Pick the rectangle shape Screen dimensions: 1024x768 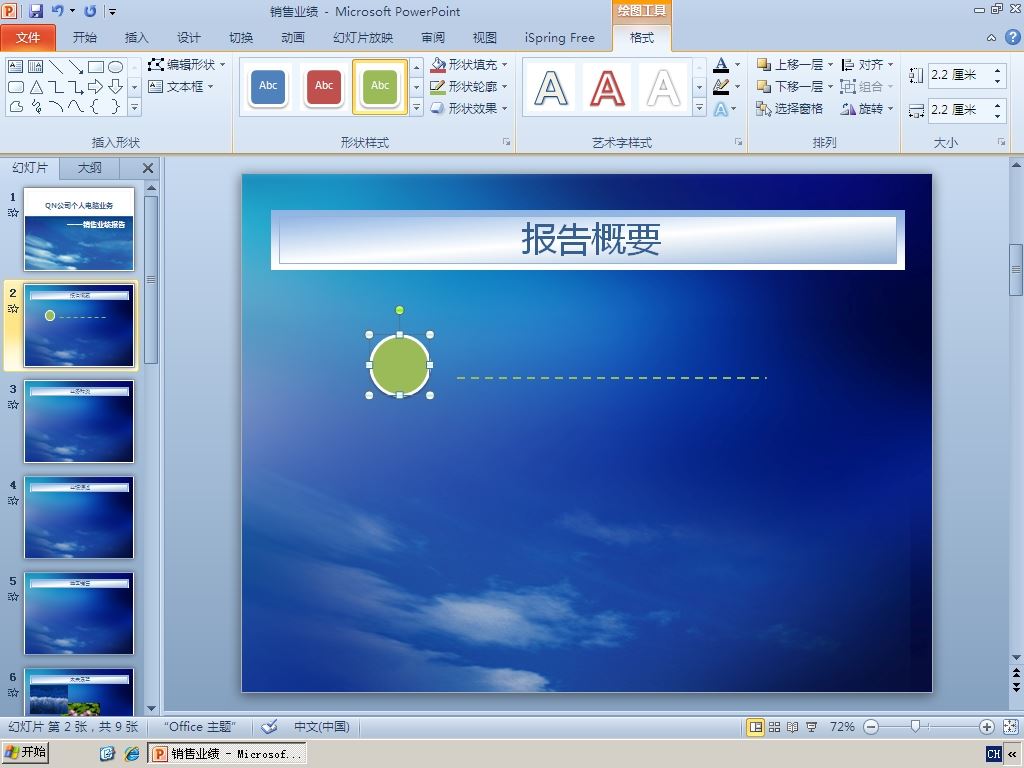pos(96,67)
